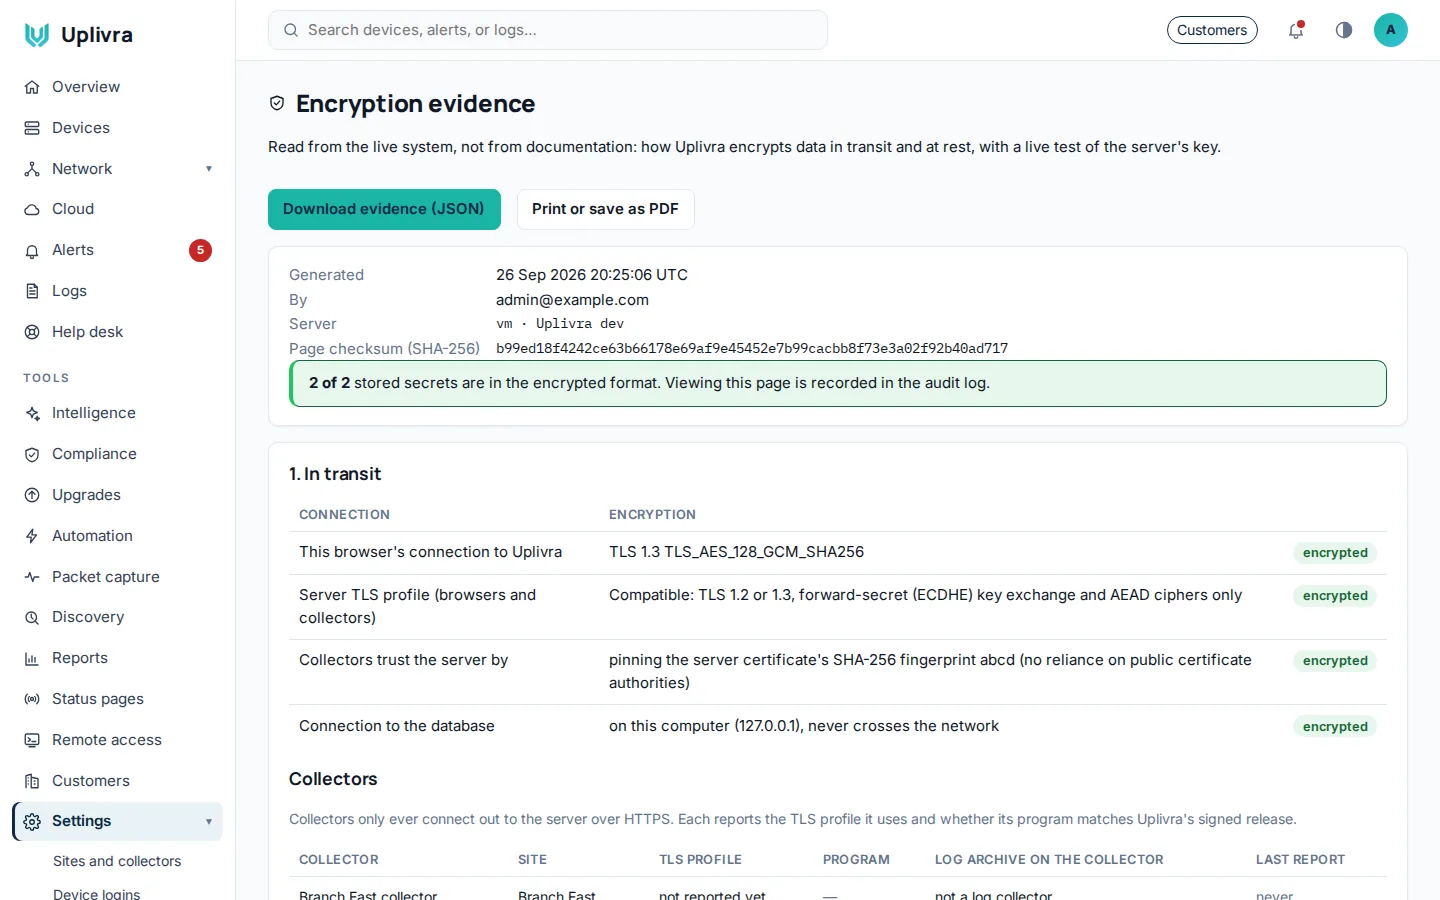1440x900 pixels.
Task: Click the Alerts bell icon in sidebar
Action: [x=32, y=250]
